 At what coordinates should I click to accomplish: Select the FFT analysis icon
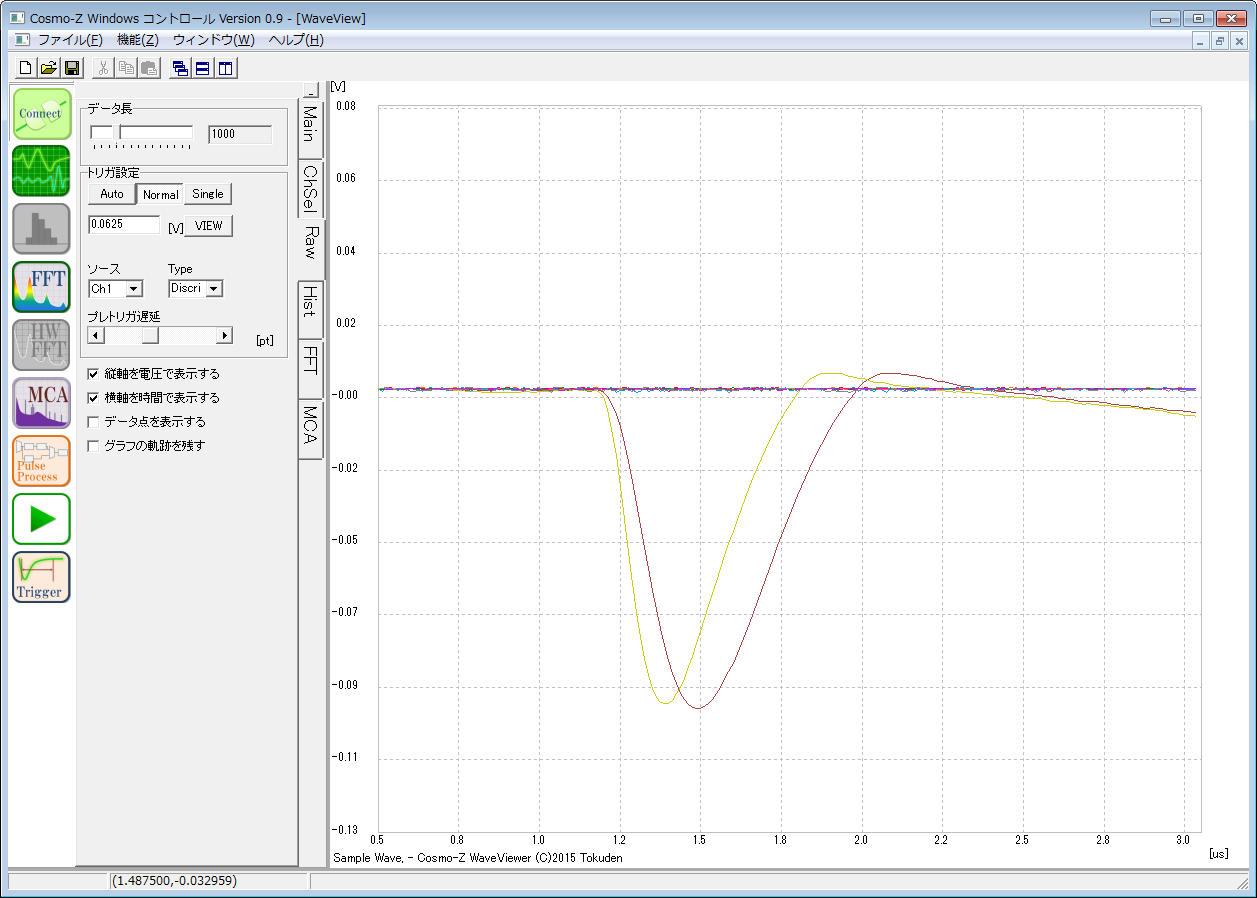(x=41, y=286)
